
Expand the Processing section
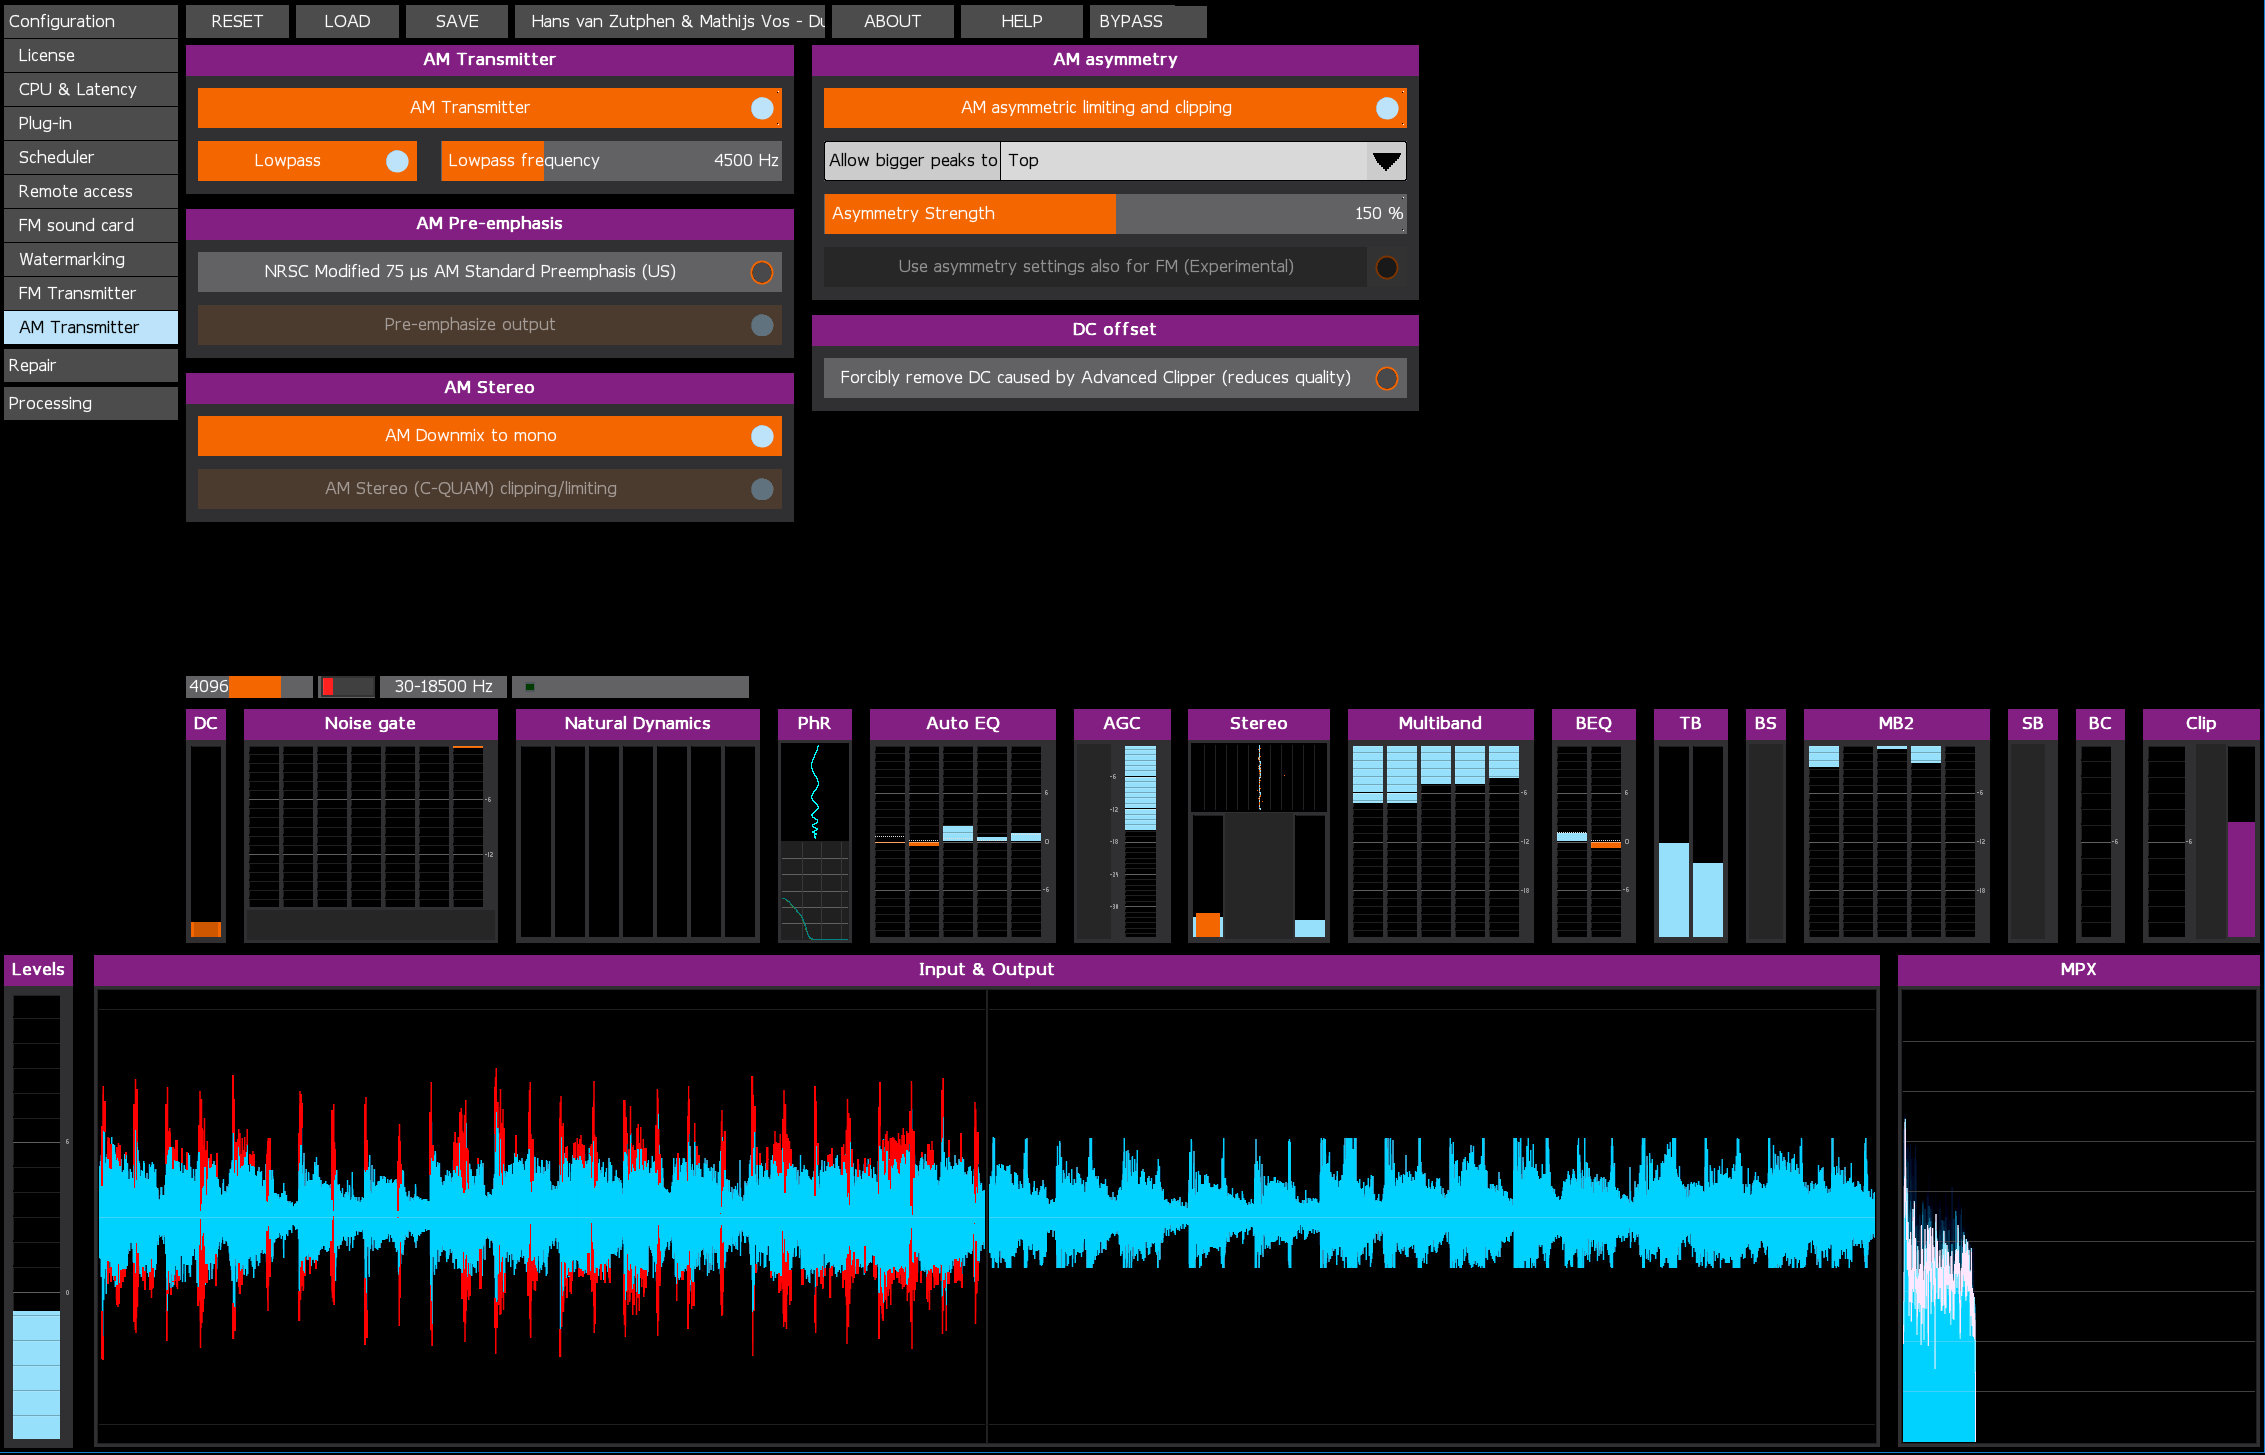click(90, 404)
